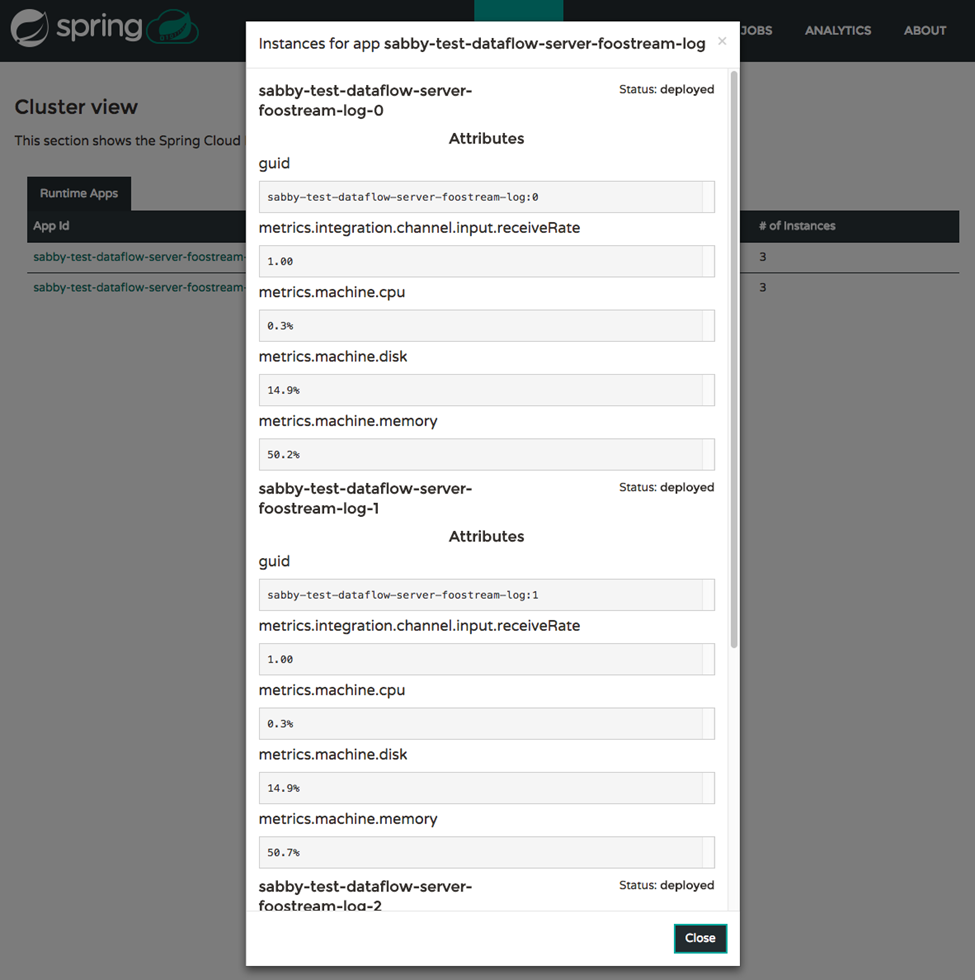Click the Status: deployed label for log-2
The image size is (975, 980).
pos(666,886)
